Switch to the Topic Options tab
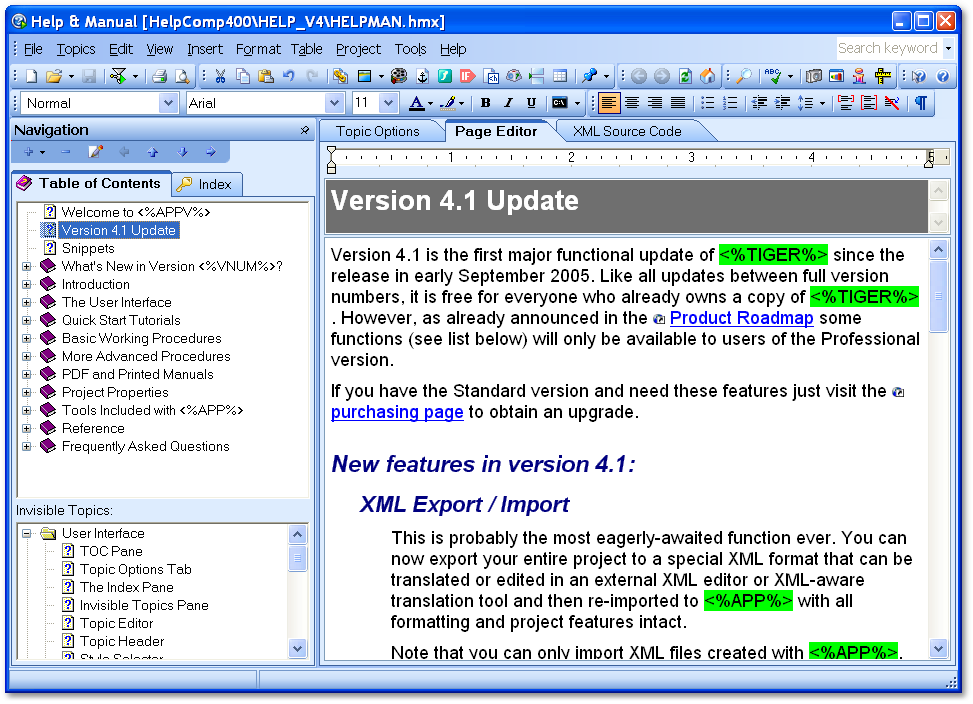This screenshot has height=704, width=973. pos(378,131)
